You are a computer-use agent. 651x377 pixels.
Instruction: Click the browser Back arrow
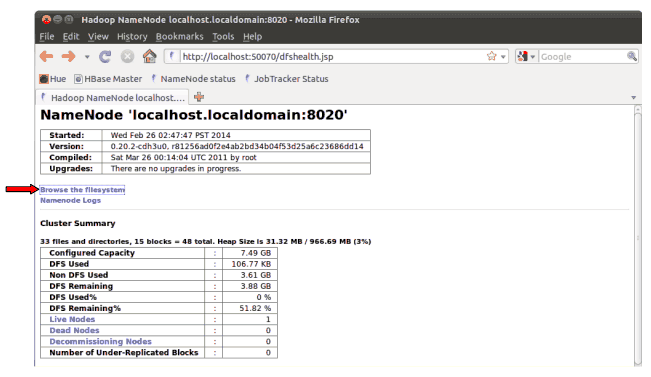coord(46,56)
